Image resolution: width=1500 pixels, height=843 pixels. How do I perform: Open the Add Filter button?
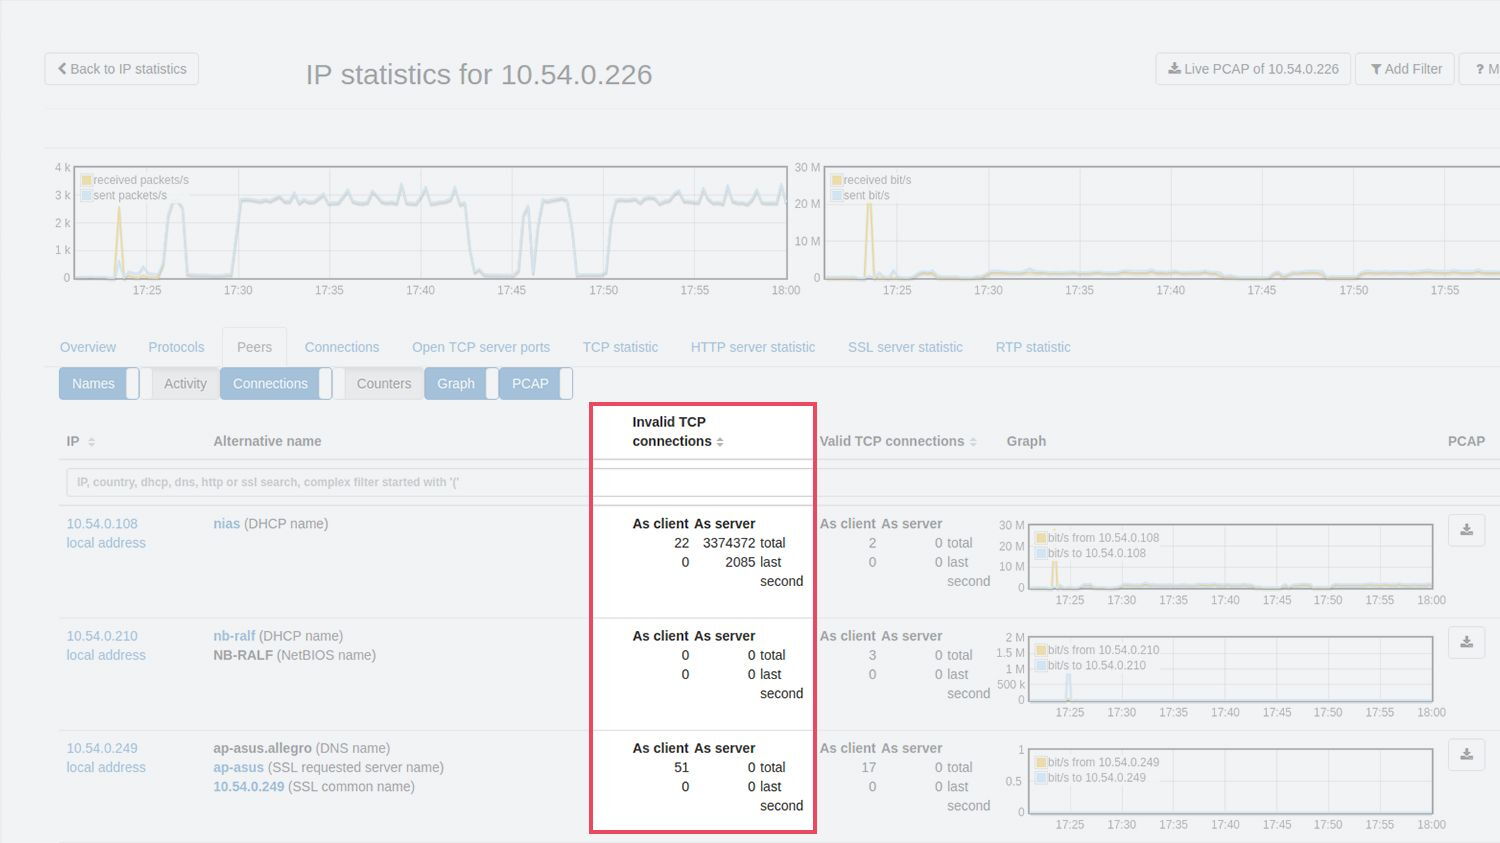pos(1405,69)
